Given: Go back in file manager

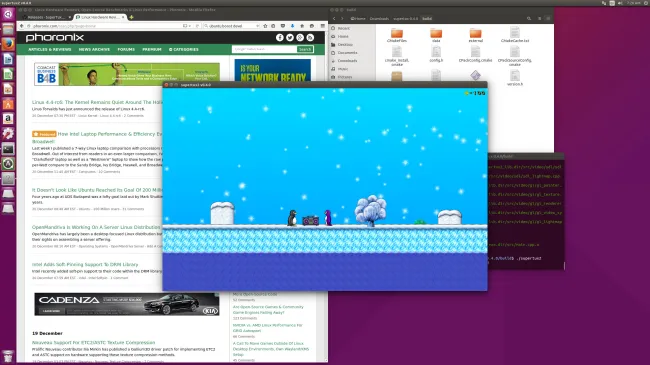Looking at the screenshot, I should point(334,19).
